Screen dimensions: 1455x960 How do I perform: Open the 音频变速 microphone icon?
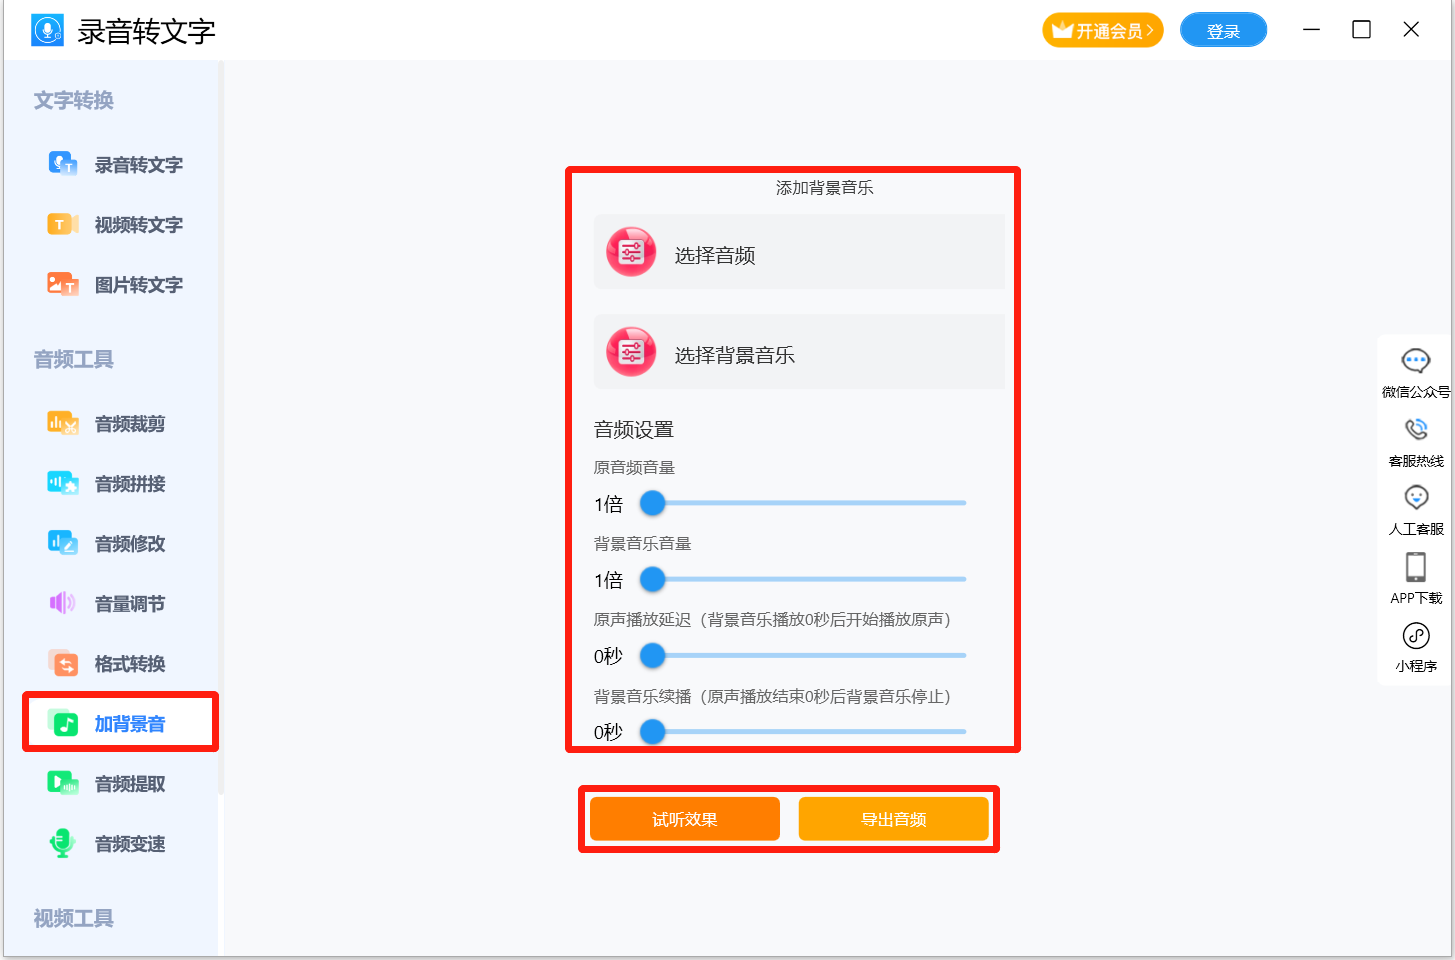click(x=63, y=843)
